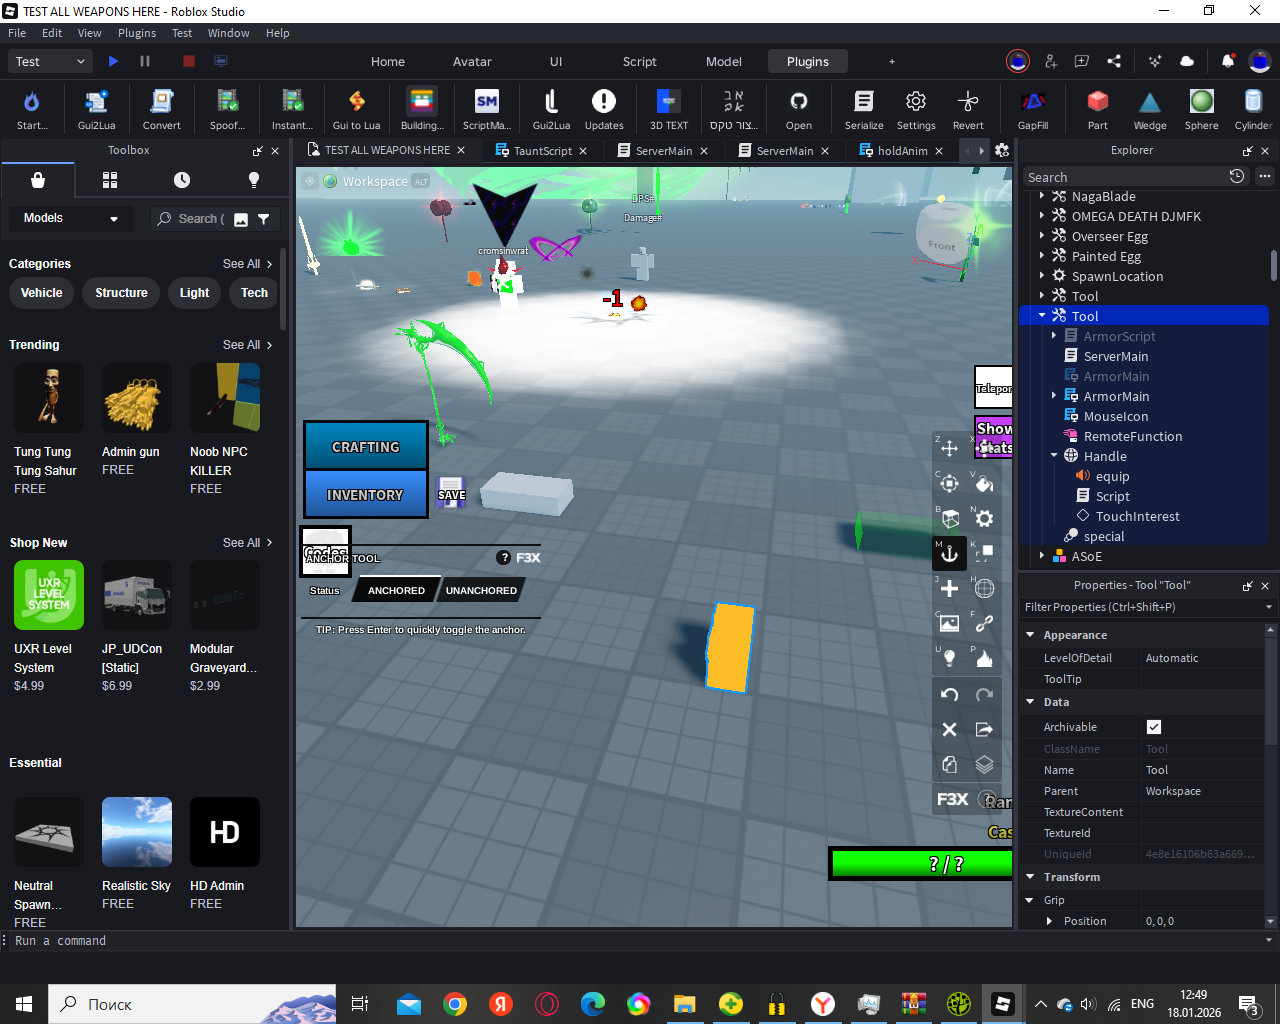
Task: Open Windows Start menu
Action: (x=24, y=1004)
